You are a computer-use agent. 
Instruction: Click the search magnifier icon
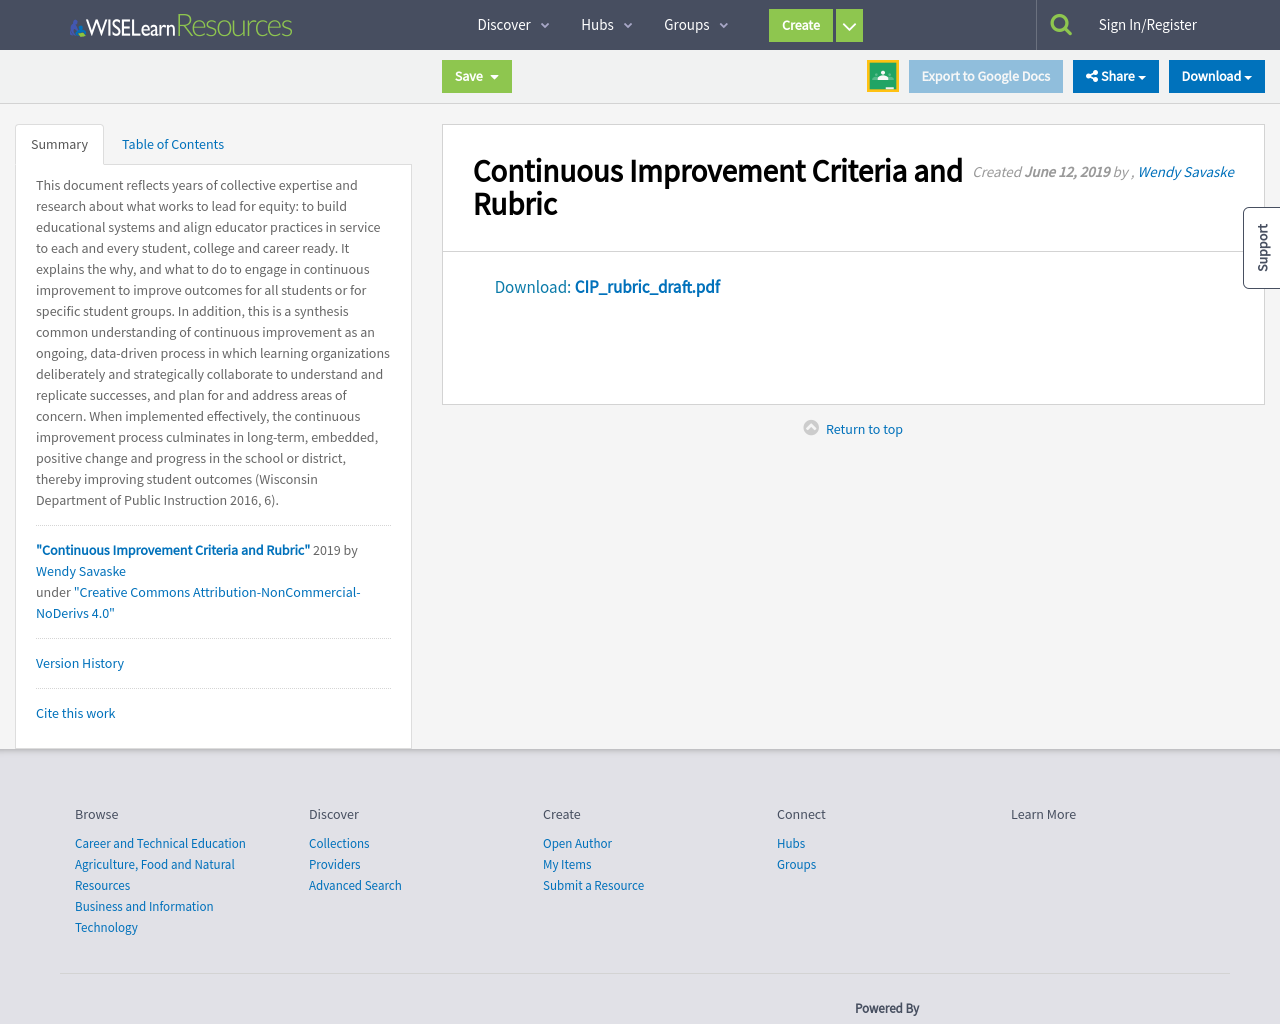click(1060, 22)
